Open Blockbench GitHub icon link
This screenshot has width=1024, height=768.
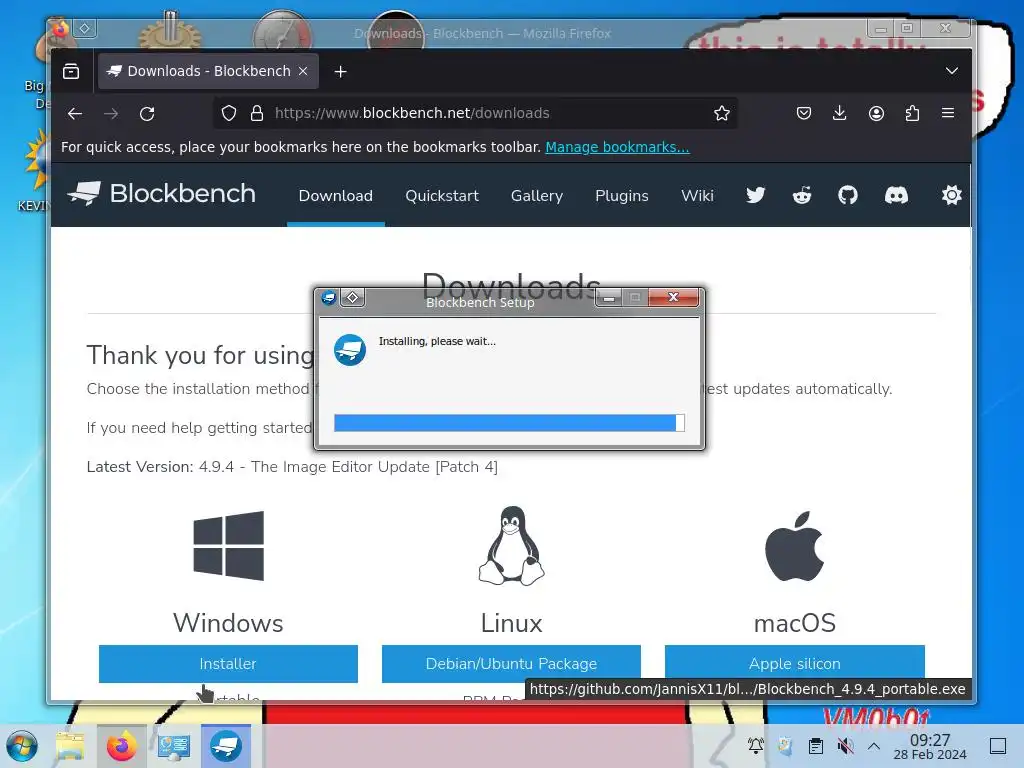click(x=848, y=195)
